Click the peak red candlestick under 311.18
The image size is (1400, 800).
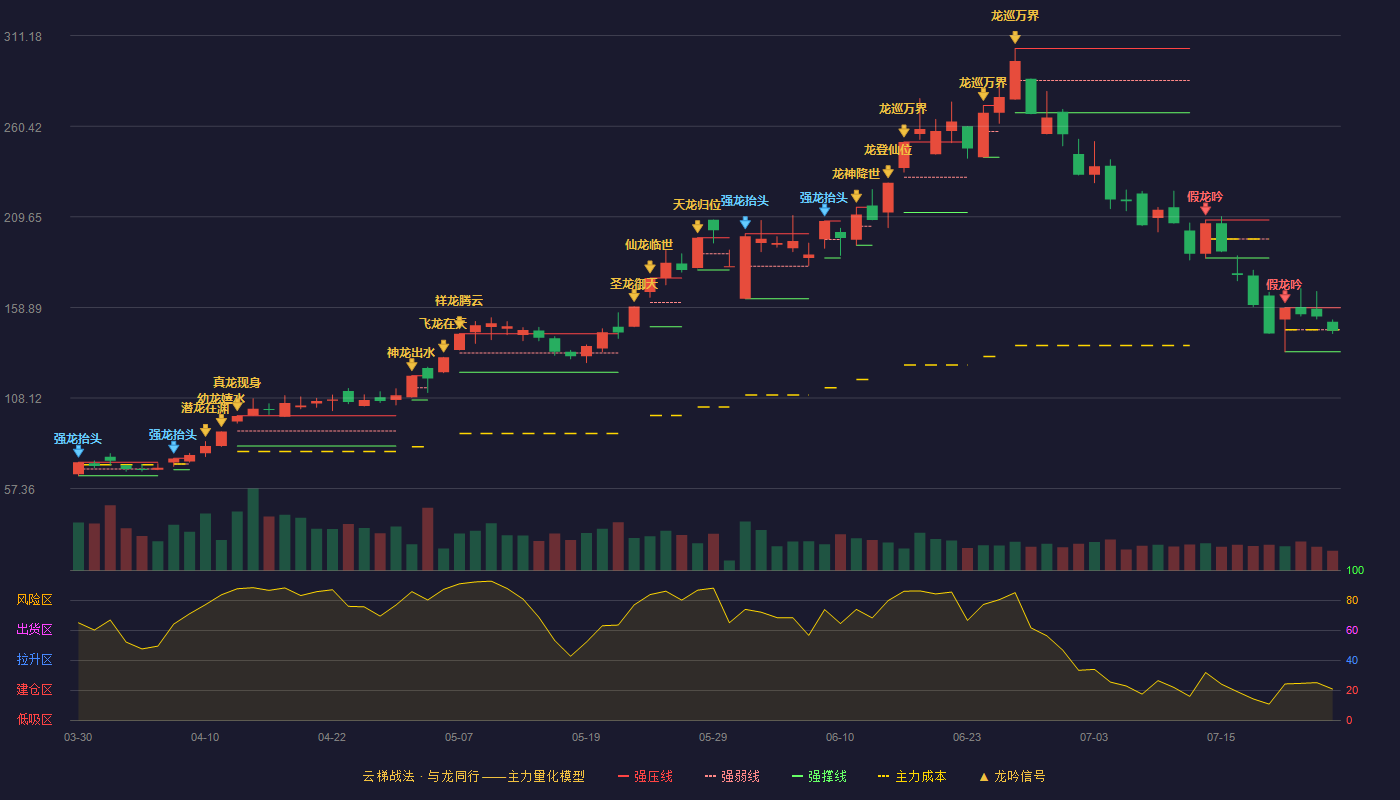pyautogui.click(x=1015, y=80)
